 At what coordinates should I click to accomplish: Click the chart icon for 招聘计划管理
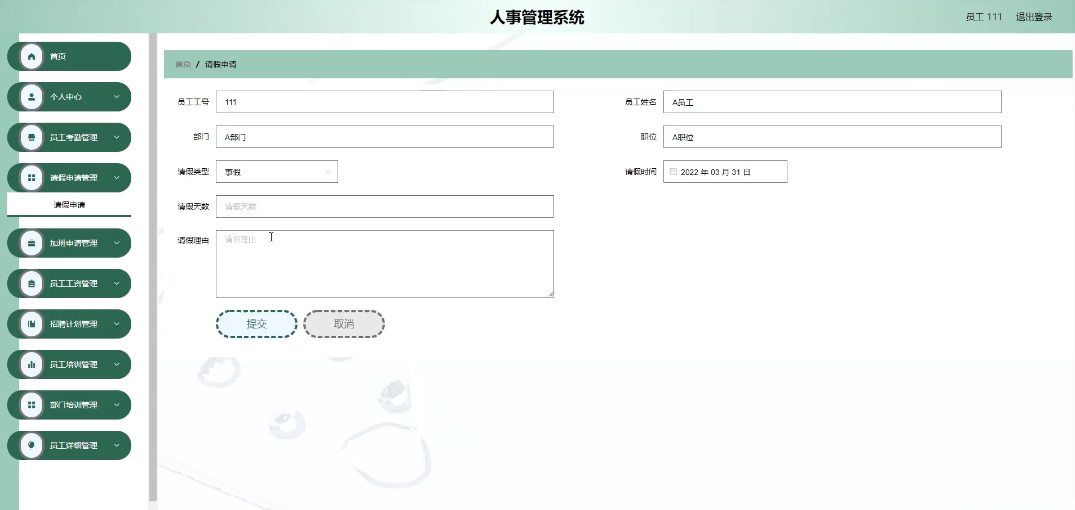click(x=31, y=324)
